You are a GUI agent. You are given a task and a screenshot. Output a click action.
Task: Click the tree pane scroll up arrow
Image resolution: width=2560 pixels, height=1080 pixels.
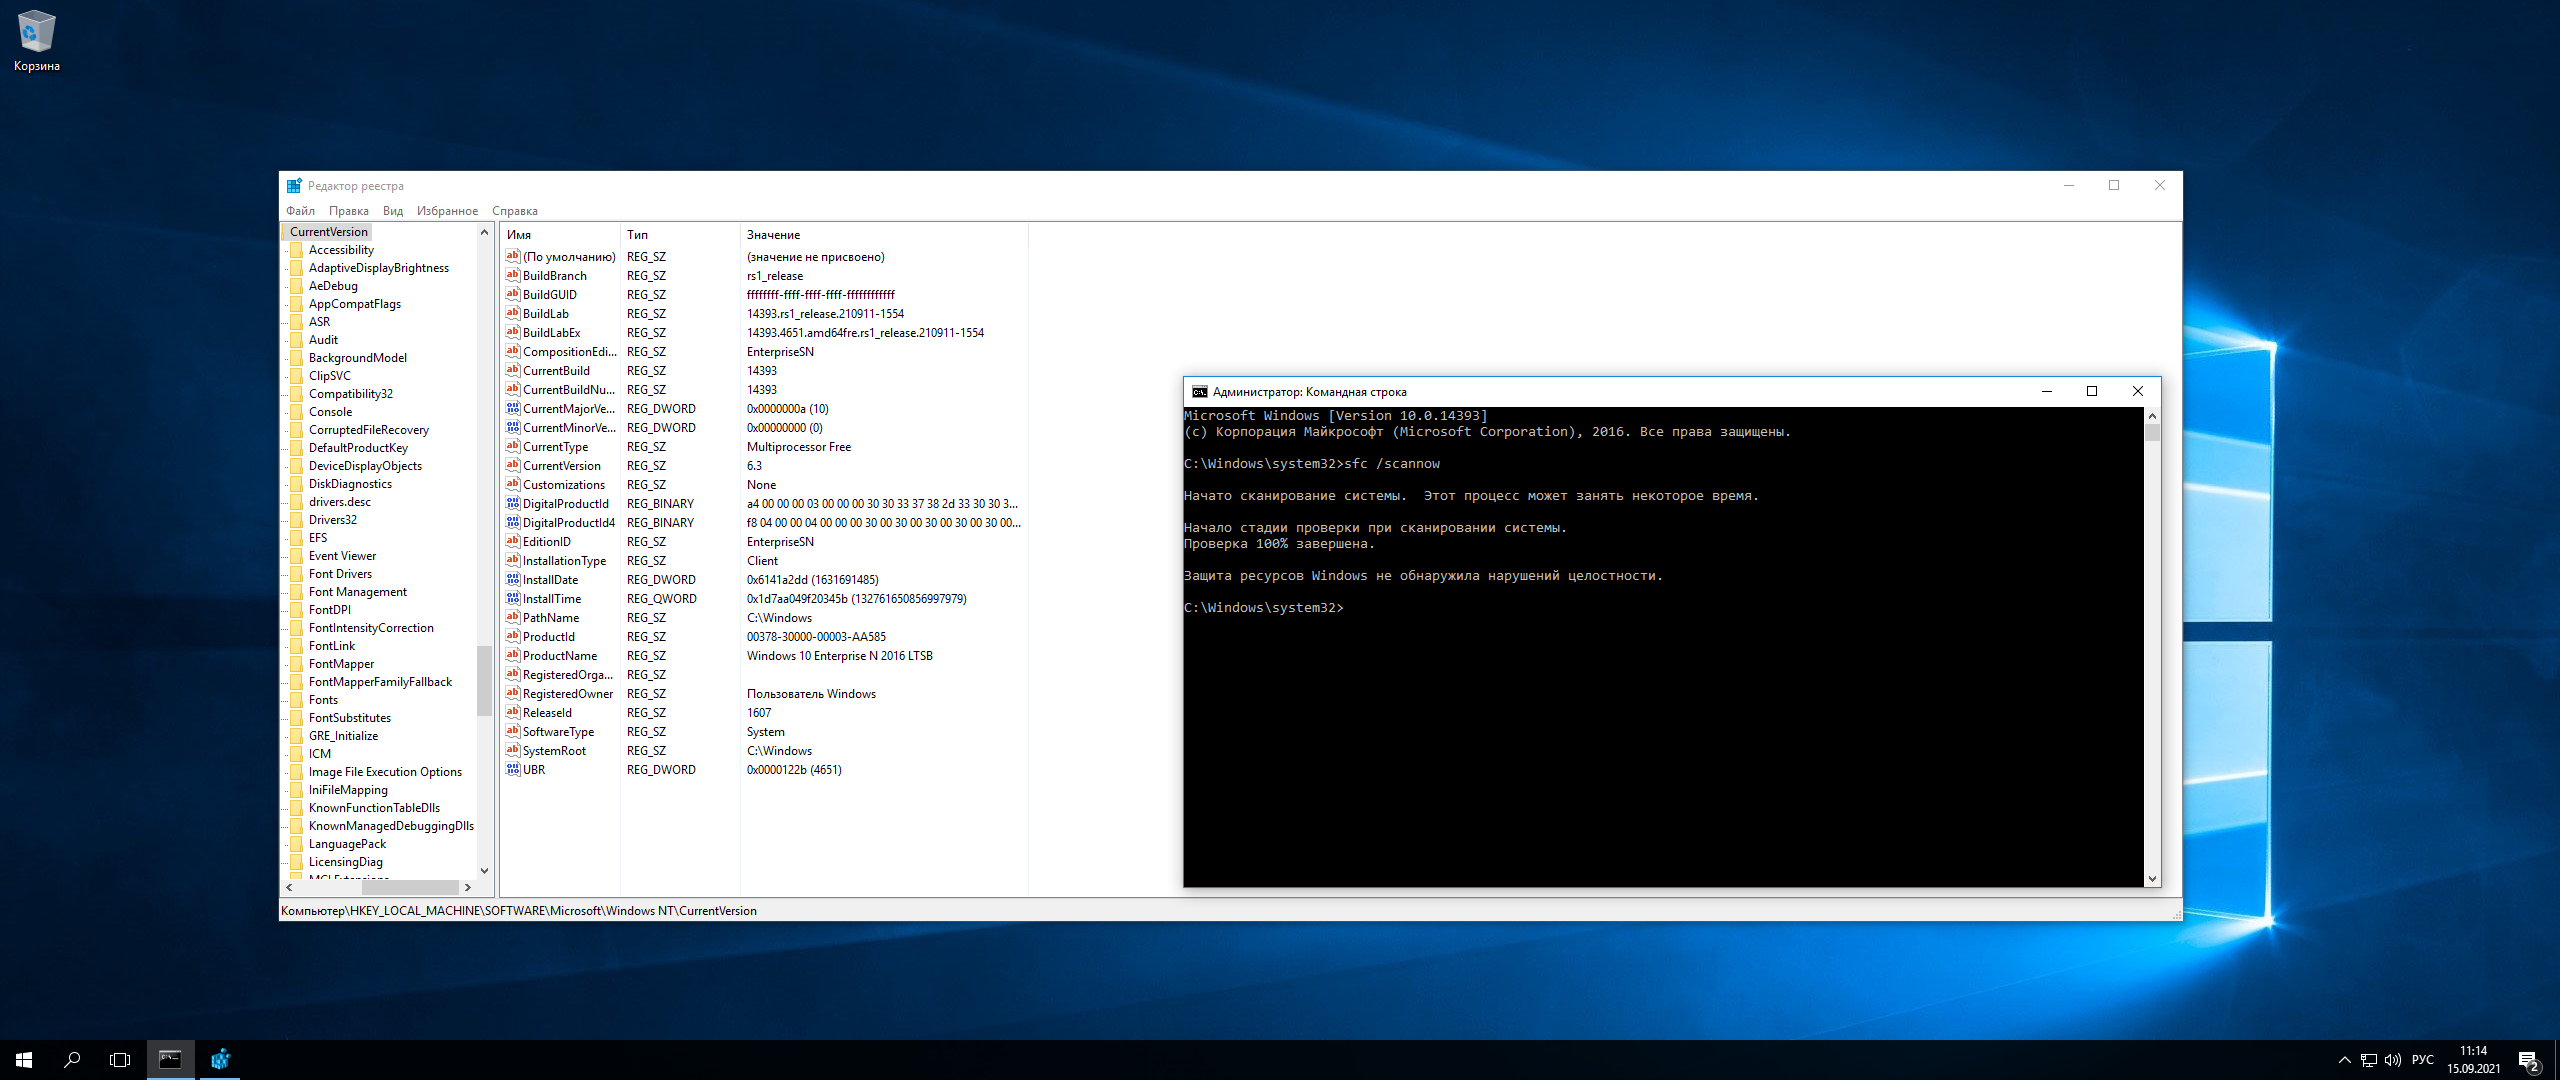pos(485,232)
